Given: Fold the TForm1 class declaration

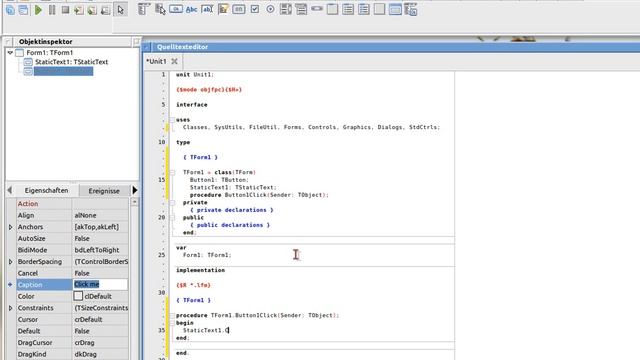Looking at the screenshot, I should (172, 173).
